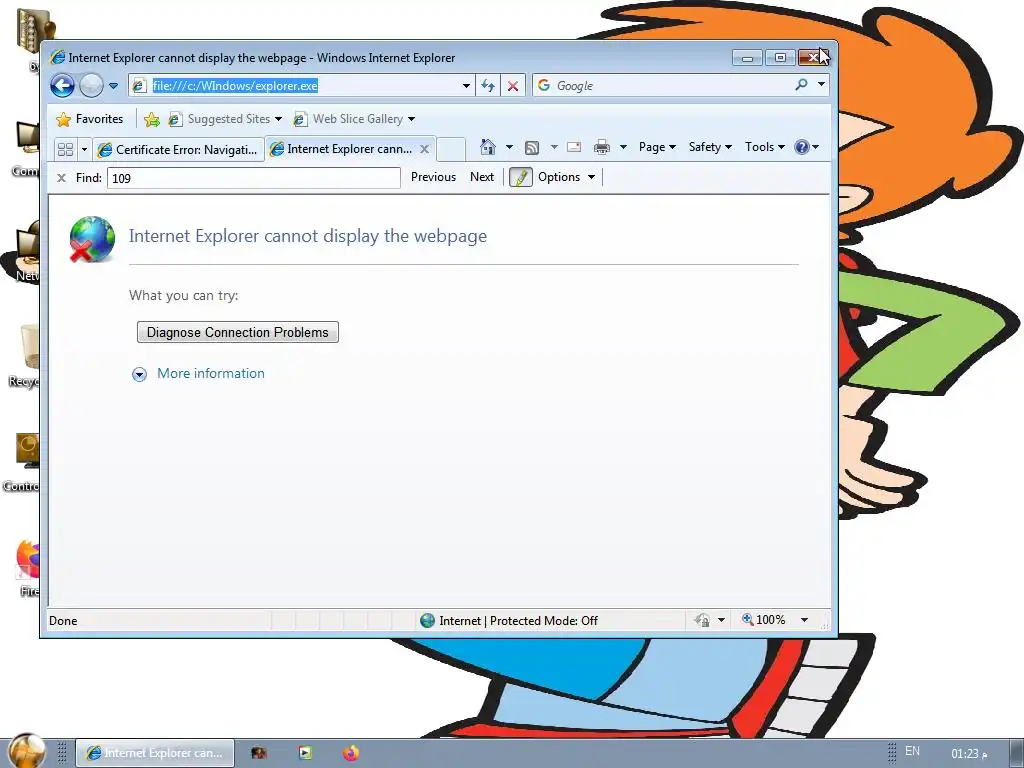The width and height of the screenshot is (1024, 768).
Task: Open a new blank tab
Action: pyautogui.click(x=451, y=149)
